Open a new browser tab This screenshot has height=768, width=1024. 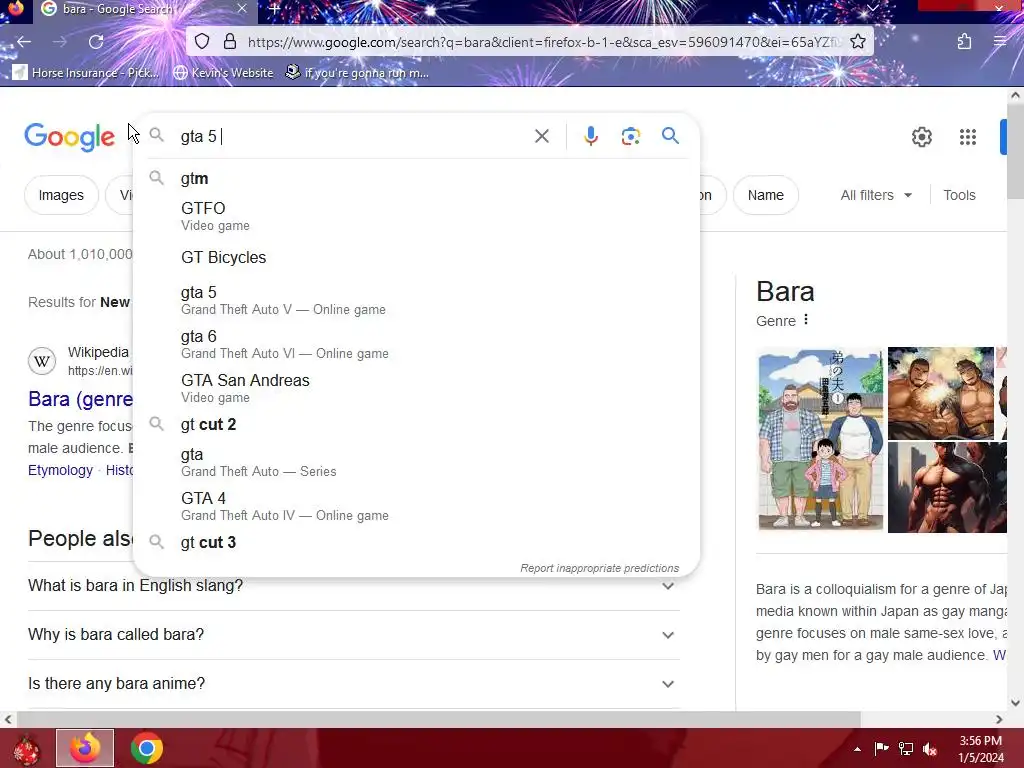275,9
